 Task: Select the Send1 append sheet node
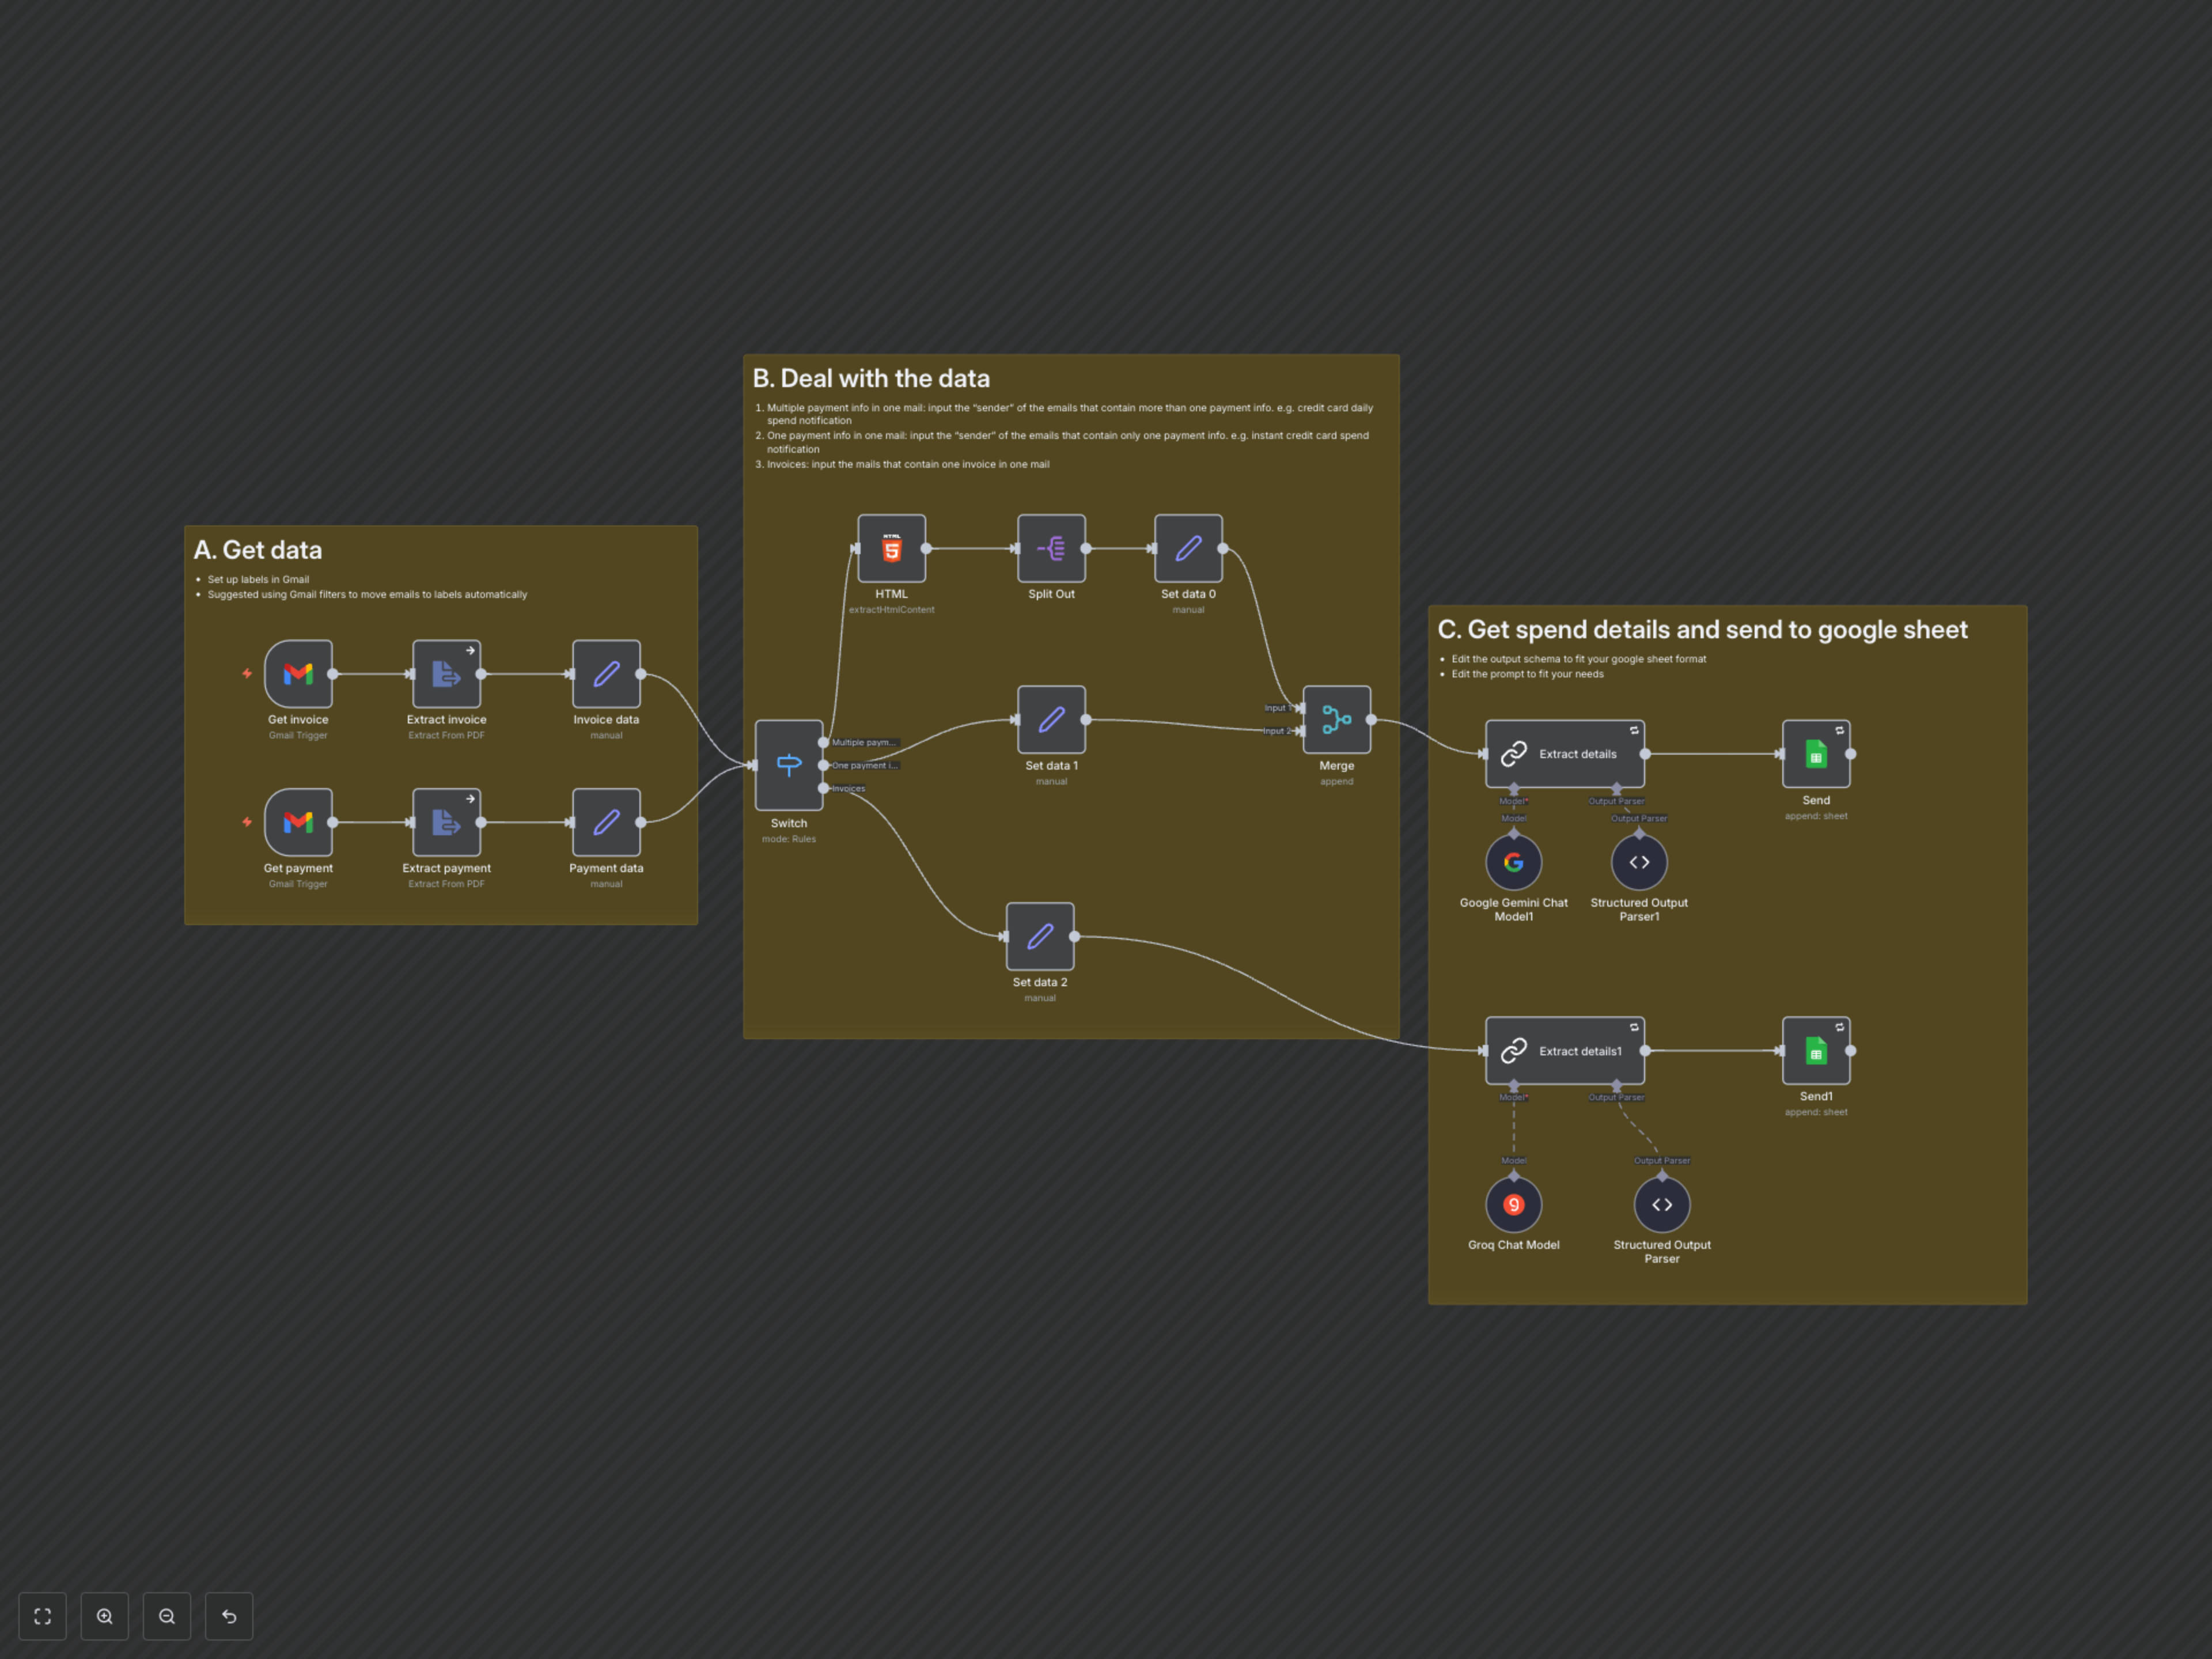(x=1816, y=1051)
